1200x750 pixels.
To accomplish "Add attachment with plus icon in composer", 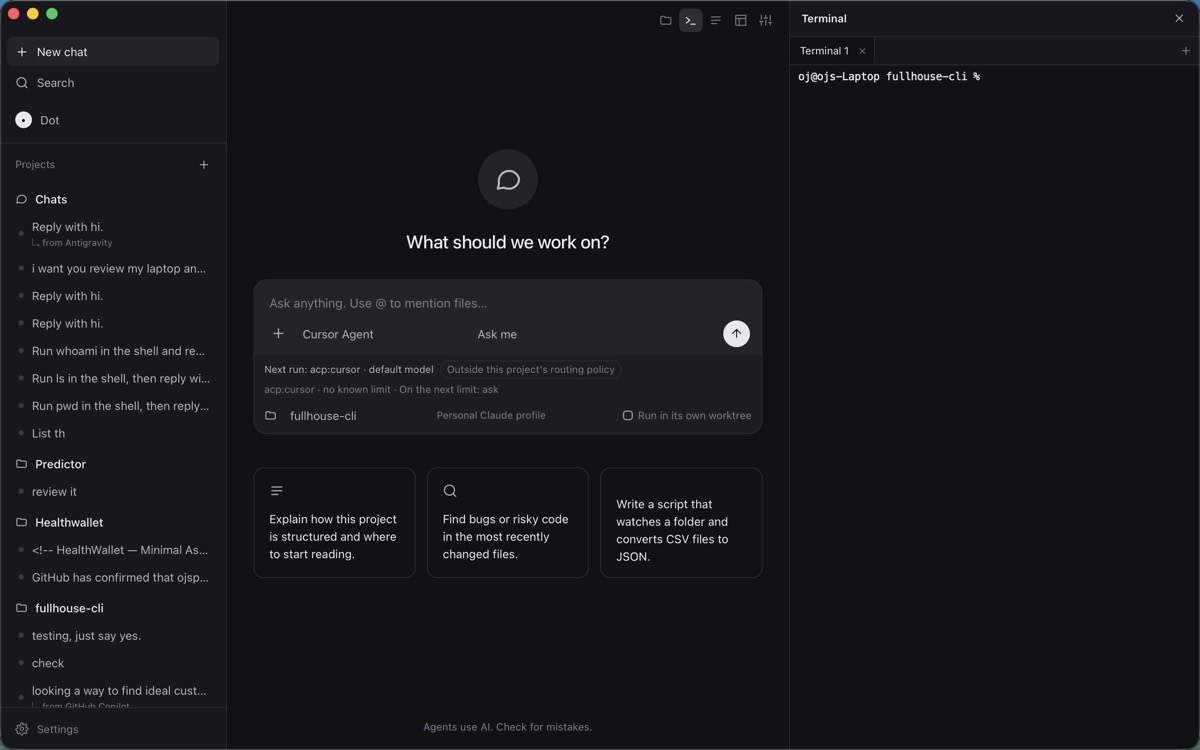I will [x=278, y=334].
